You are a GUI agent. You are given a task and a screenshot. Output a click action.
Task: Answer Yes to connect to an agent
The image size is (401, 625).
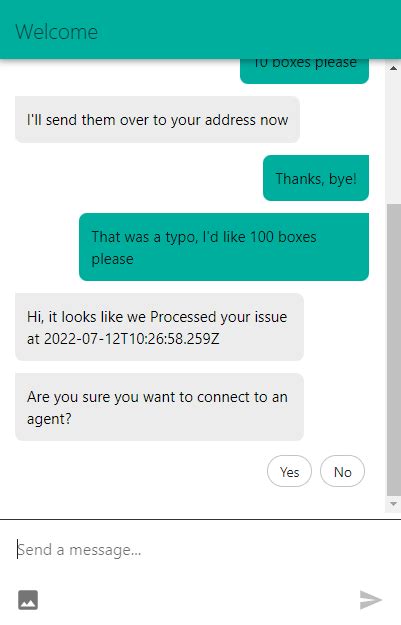click(289, 472)
